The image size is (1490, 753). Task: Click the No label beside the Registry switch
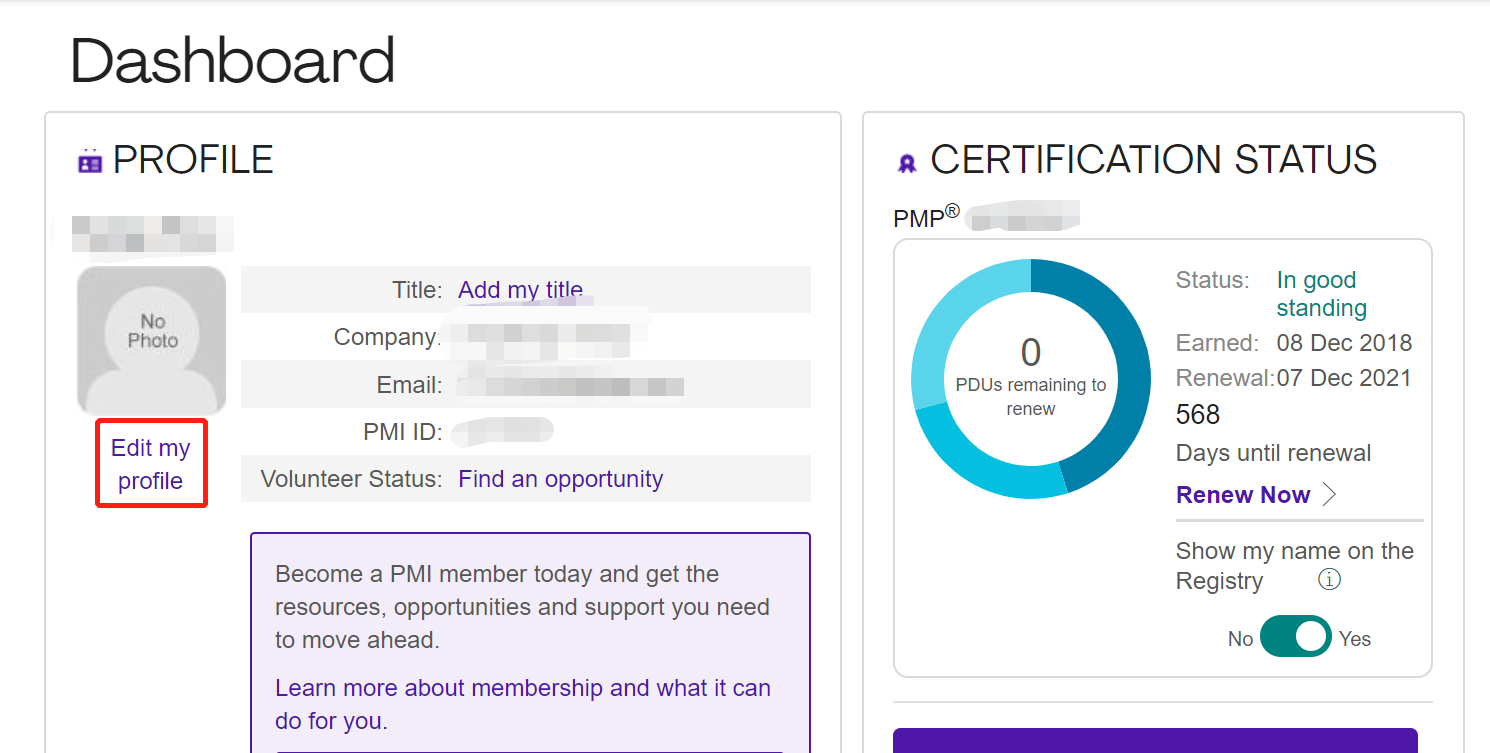[1240, 639]
